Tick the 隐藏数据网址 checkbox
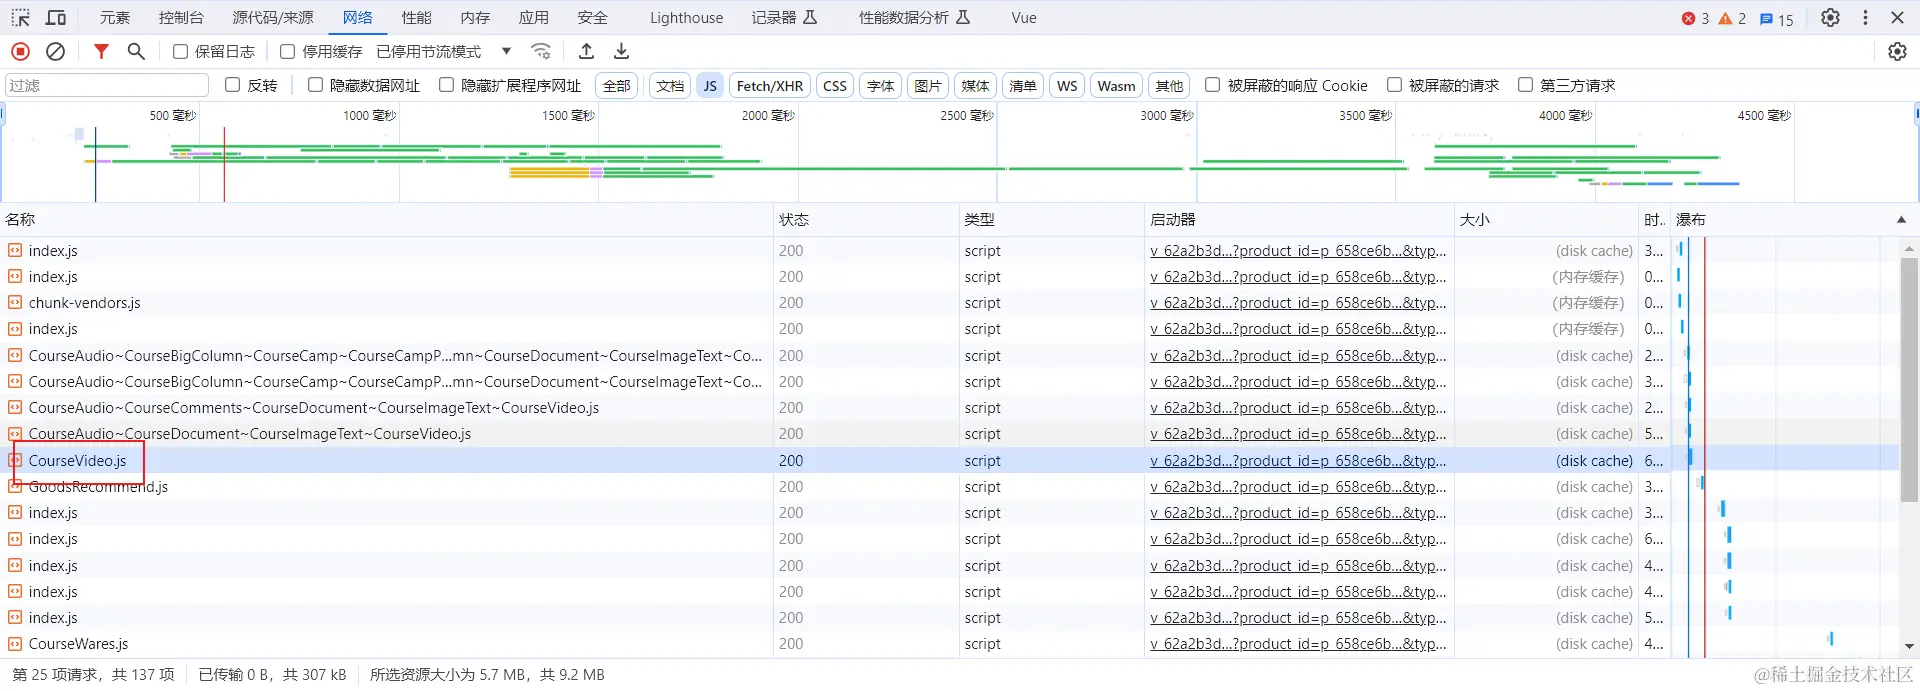Viewport: 1920px width, 691px height. tap(315, 85)
